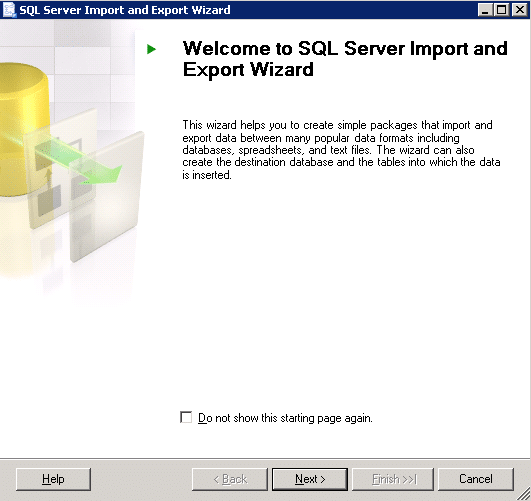Go back using the Back button
The width and height of the screenshot is (531, 501).
(230, 479)
